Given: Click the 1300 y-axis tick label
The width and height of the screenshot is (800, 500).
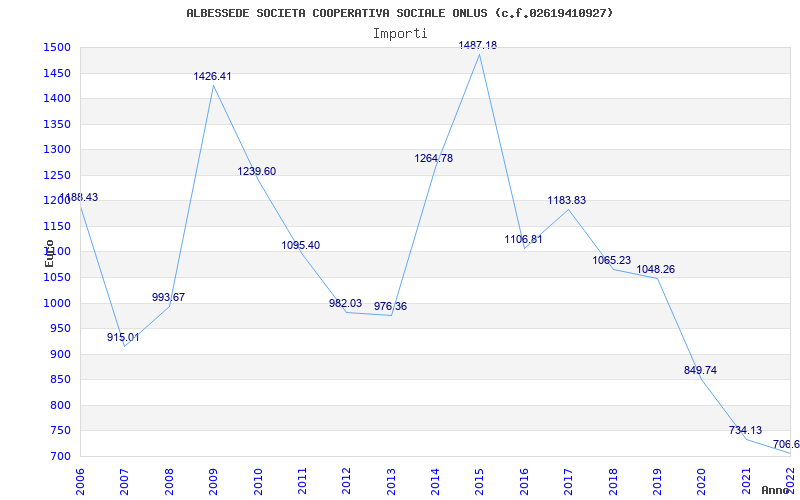Looking at the screenshot, I should point(58,150).
